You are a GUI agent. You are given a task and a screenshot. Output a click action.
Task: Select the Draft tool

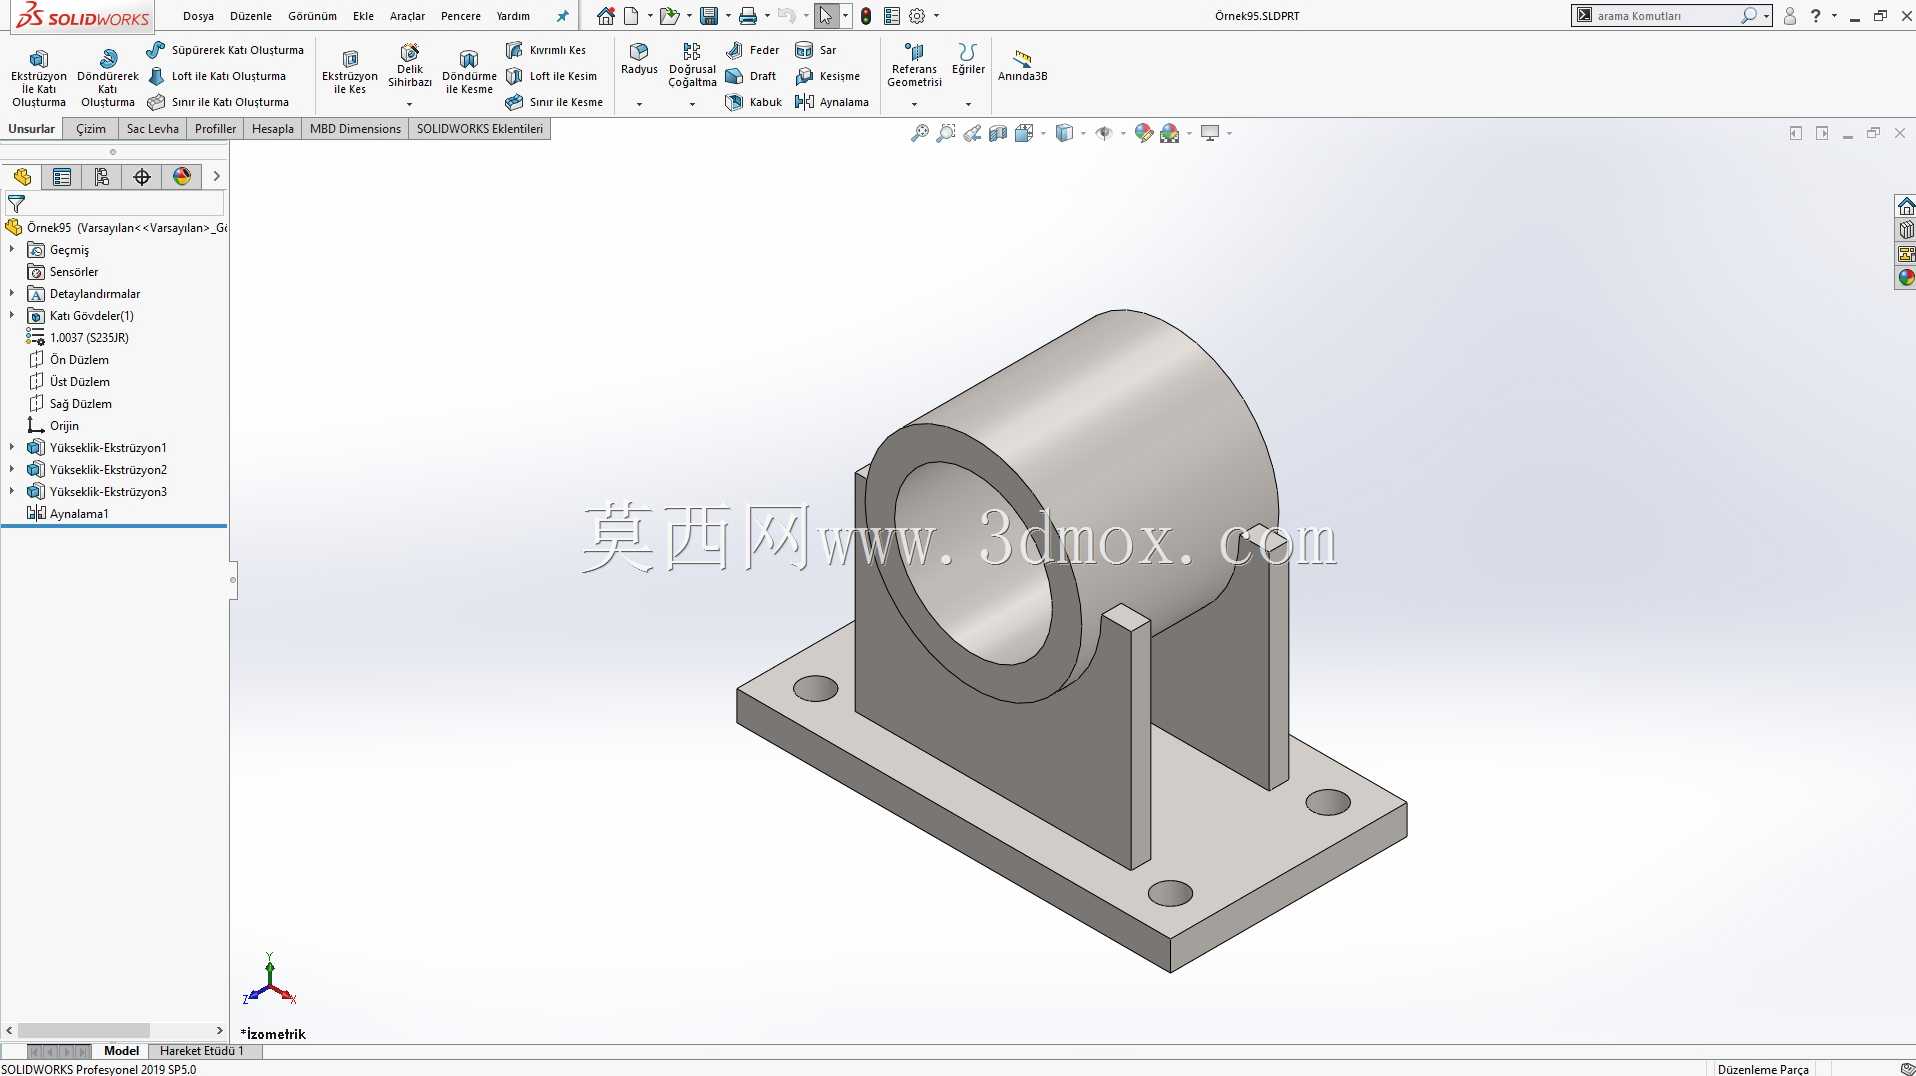(x=751, y=76)
